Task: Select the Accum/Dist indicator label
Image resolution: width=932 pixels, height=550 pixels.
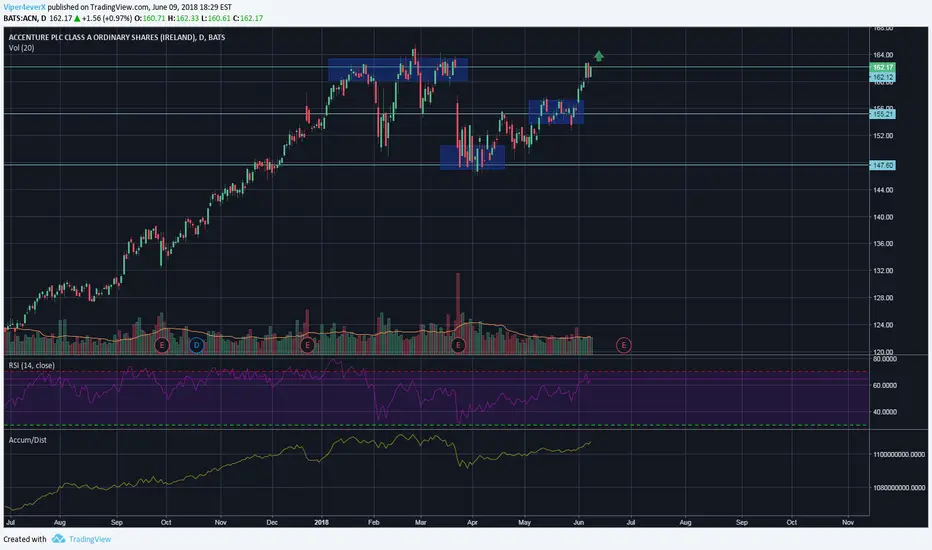Action: coord(27,440)
